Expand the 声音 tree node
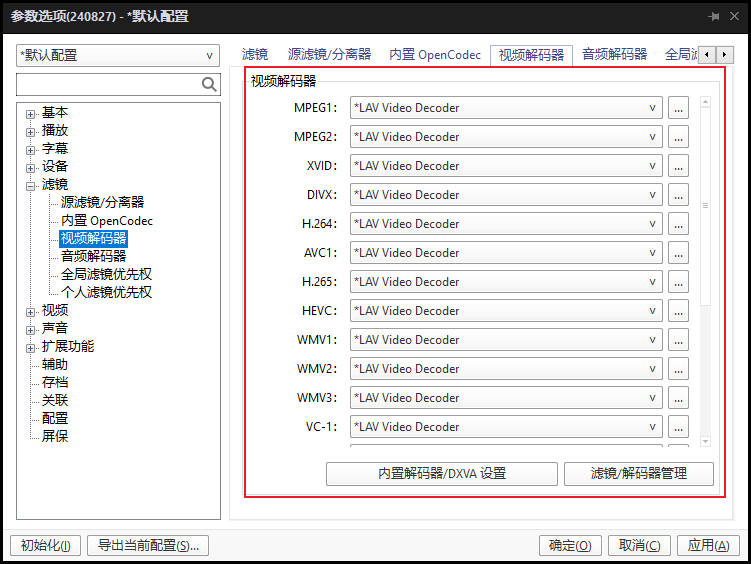Image resolution: width=751 pixels, height=564 pixels. coord(31,330)
